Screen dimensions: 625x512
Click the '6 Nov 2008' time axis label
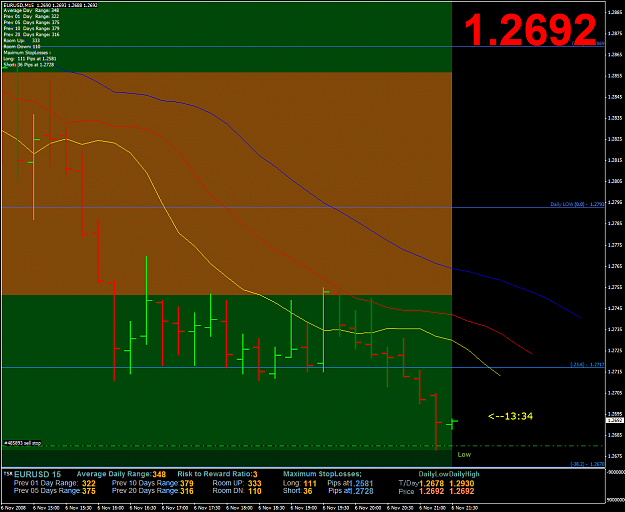12,508
